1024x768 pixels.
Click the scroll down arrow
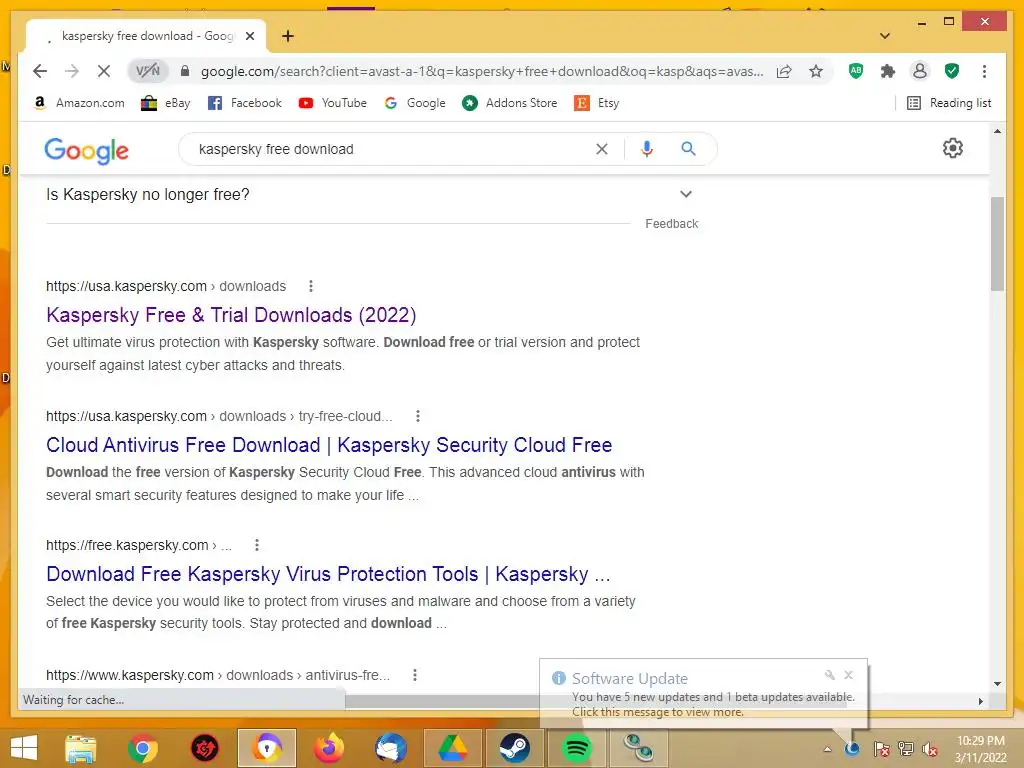click(997, 684)
